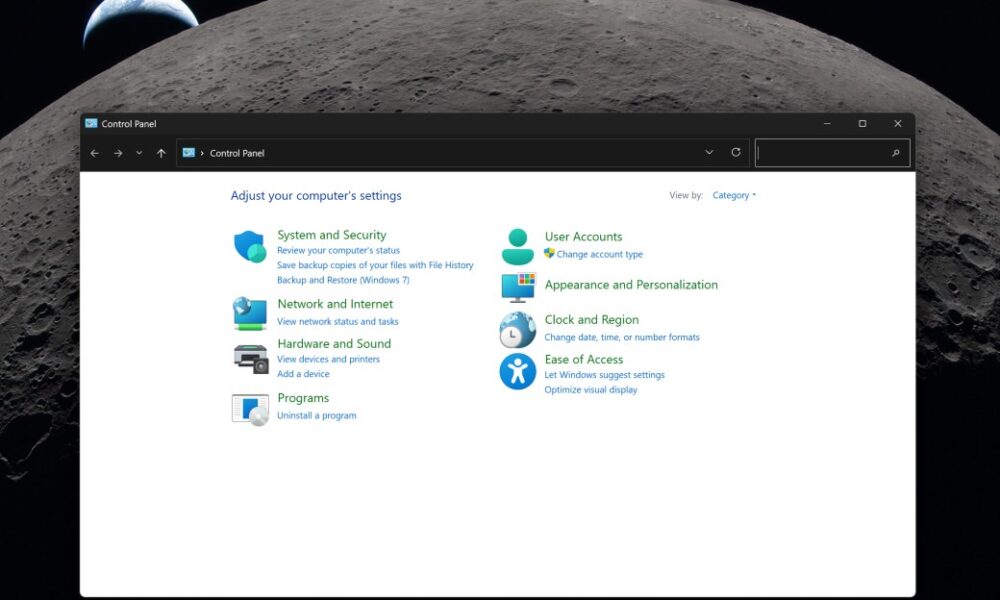Click Change date, time, or number formats
The height and width of the screenshot is (600, 1000).
622,337
